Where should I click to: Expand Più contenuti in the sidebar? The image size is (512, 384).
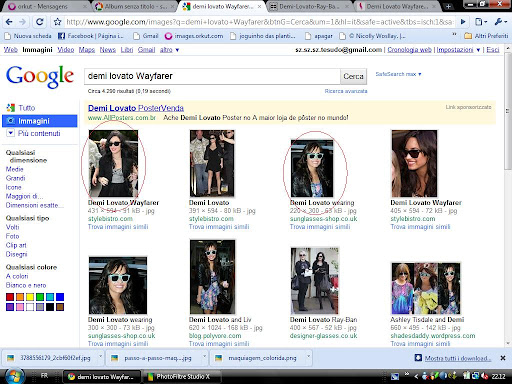[x=34, y=133]
